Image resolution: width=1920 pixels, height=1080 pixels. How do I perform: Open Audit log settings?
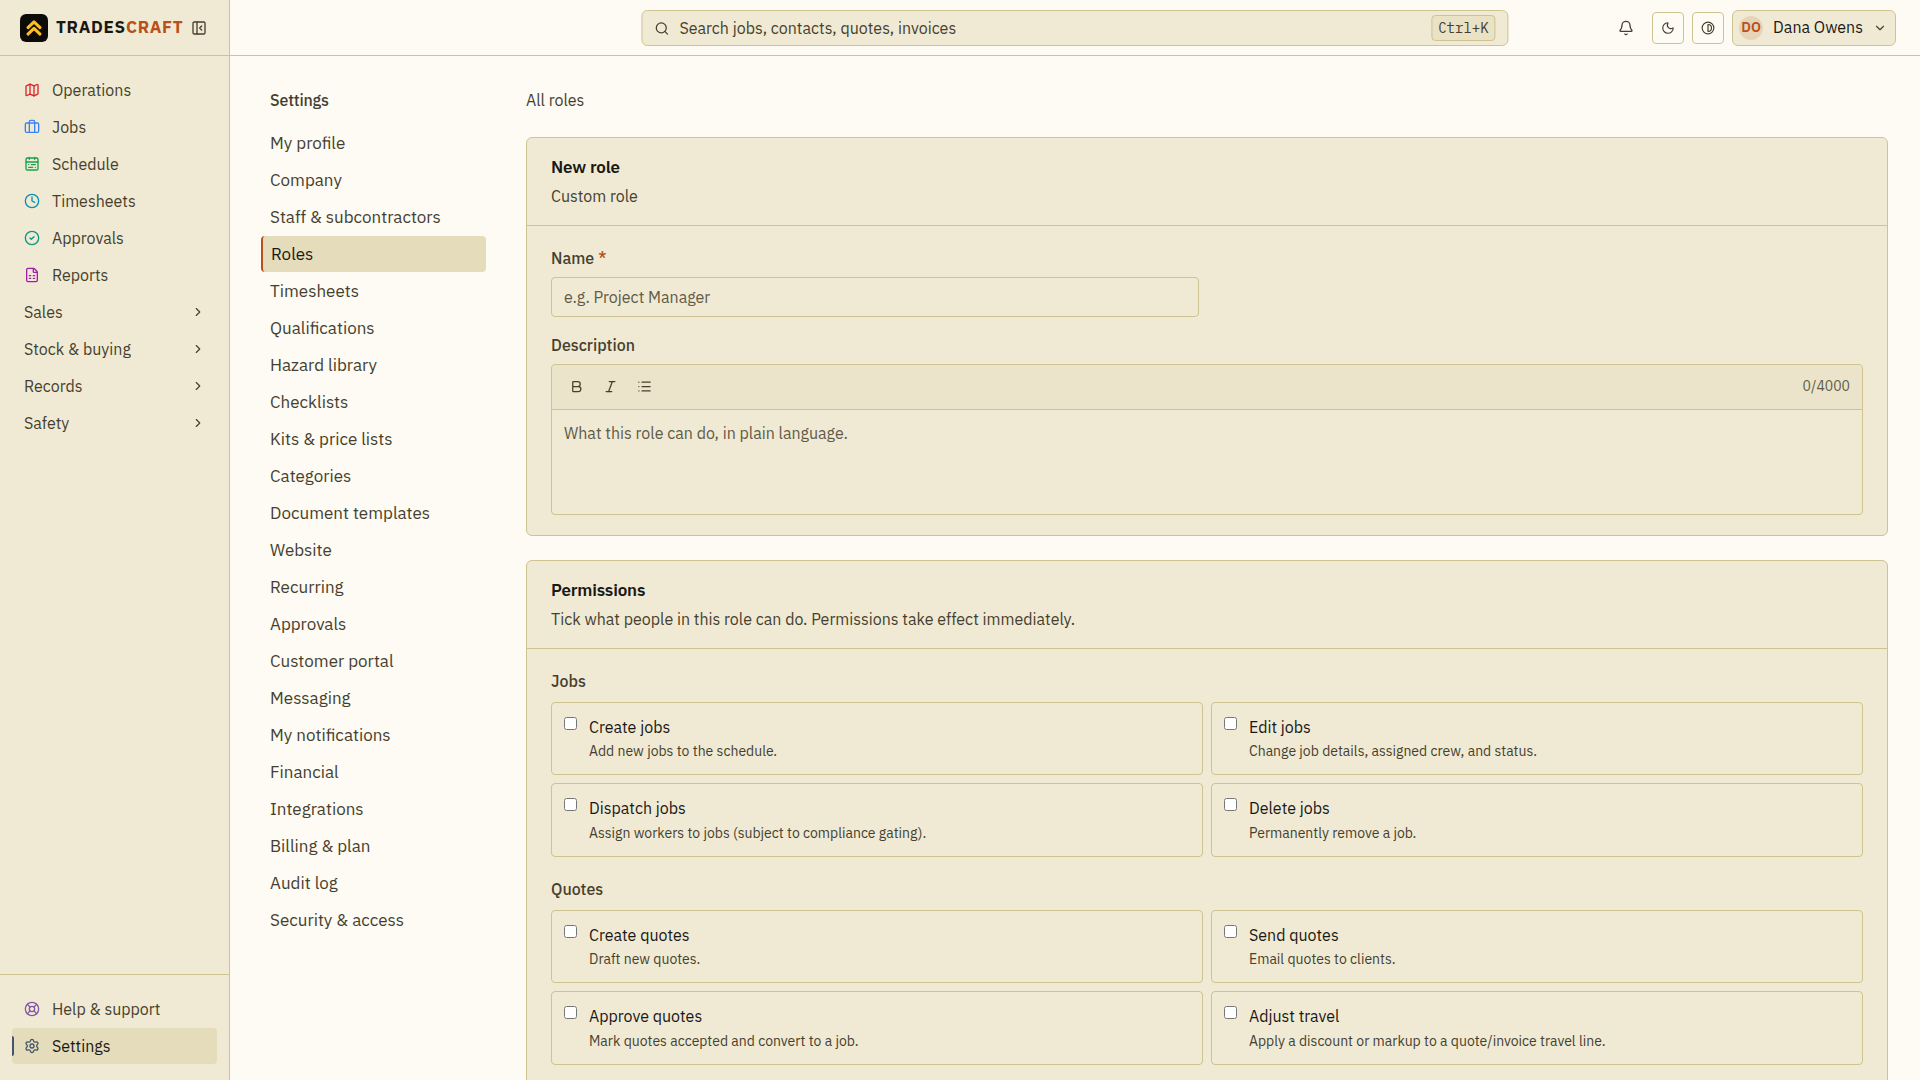pos(373,883)
